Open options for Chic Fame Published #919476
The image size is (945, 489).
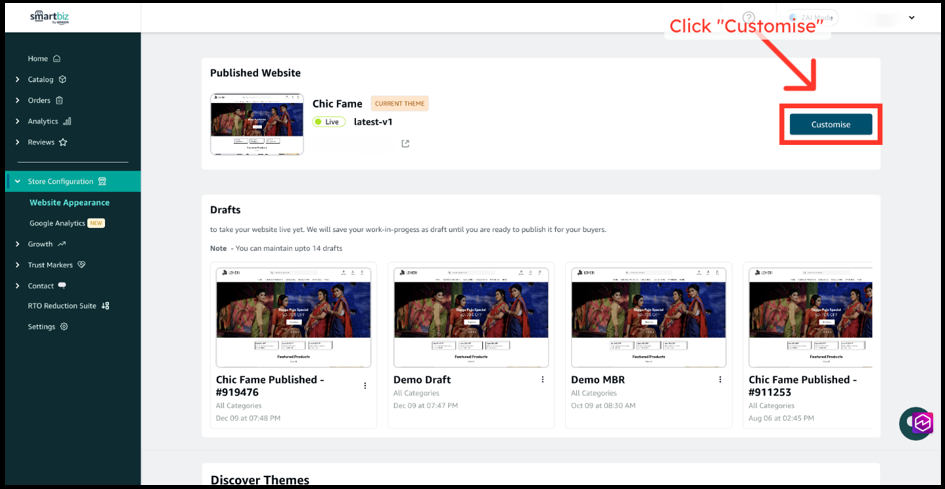pos(365,385)
